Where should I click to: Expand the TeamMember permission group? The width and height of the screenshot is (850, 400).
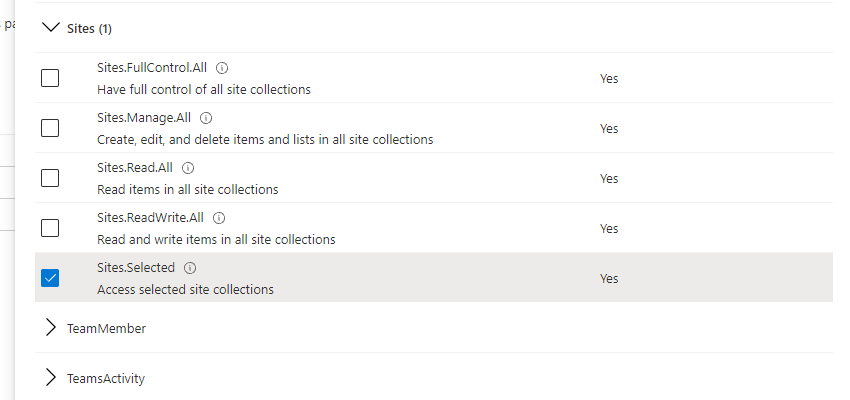click(50, 327)
